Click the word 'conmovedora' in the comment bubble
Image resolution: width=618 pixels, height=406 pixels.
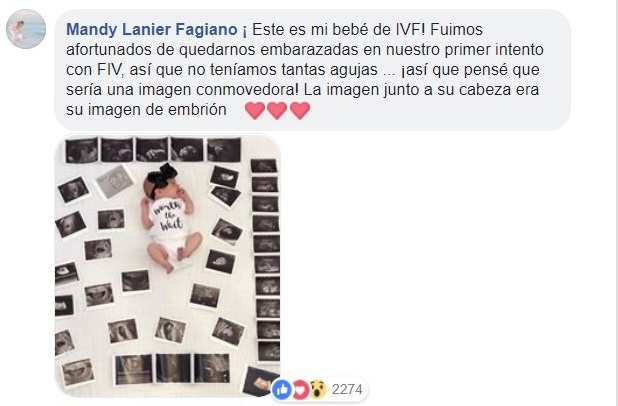coord(247,89)
